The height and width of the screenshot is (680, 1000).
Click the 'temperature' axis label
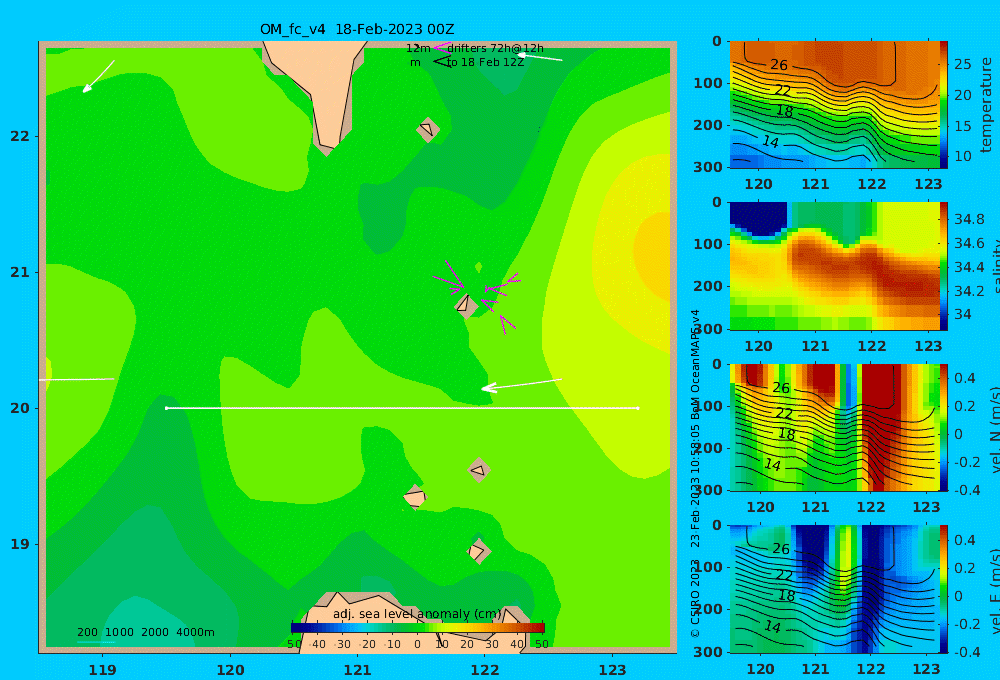coord(987,105)
